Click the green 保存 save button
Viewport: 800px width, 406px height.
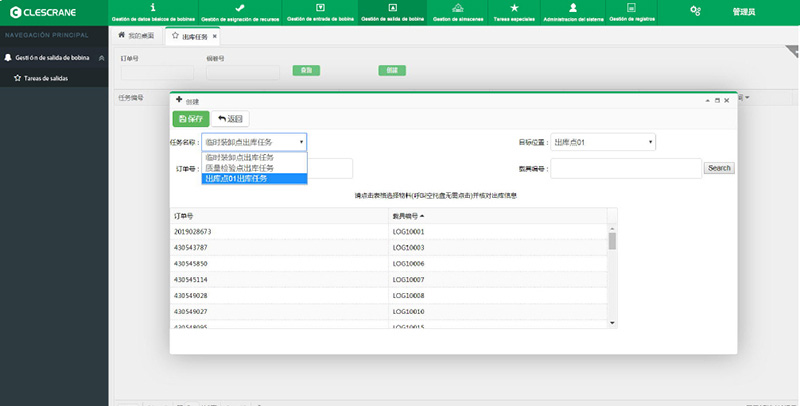(191, 119)
